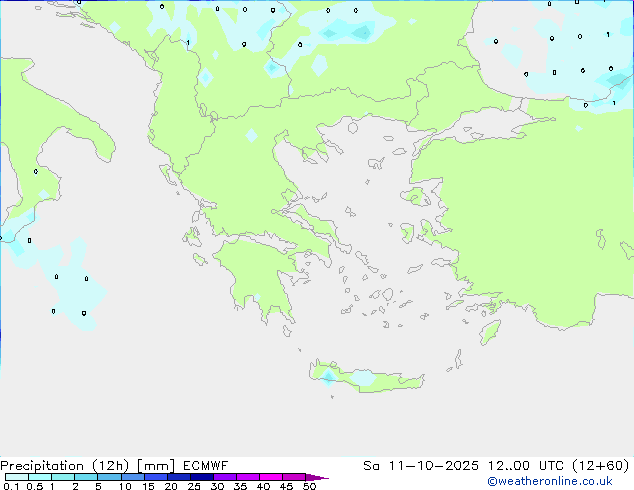The image size is (634, 490).
Task: Select the 2–5 mm legend color box
Action: 86,477
